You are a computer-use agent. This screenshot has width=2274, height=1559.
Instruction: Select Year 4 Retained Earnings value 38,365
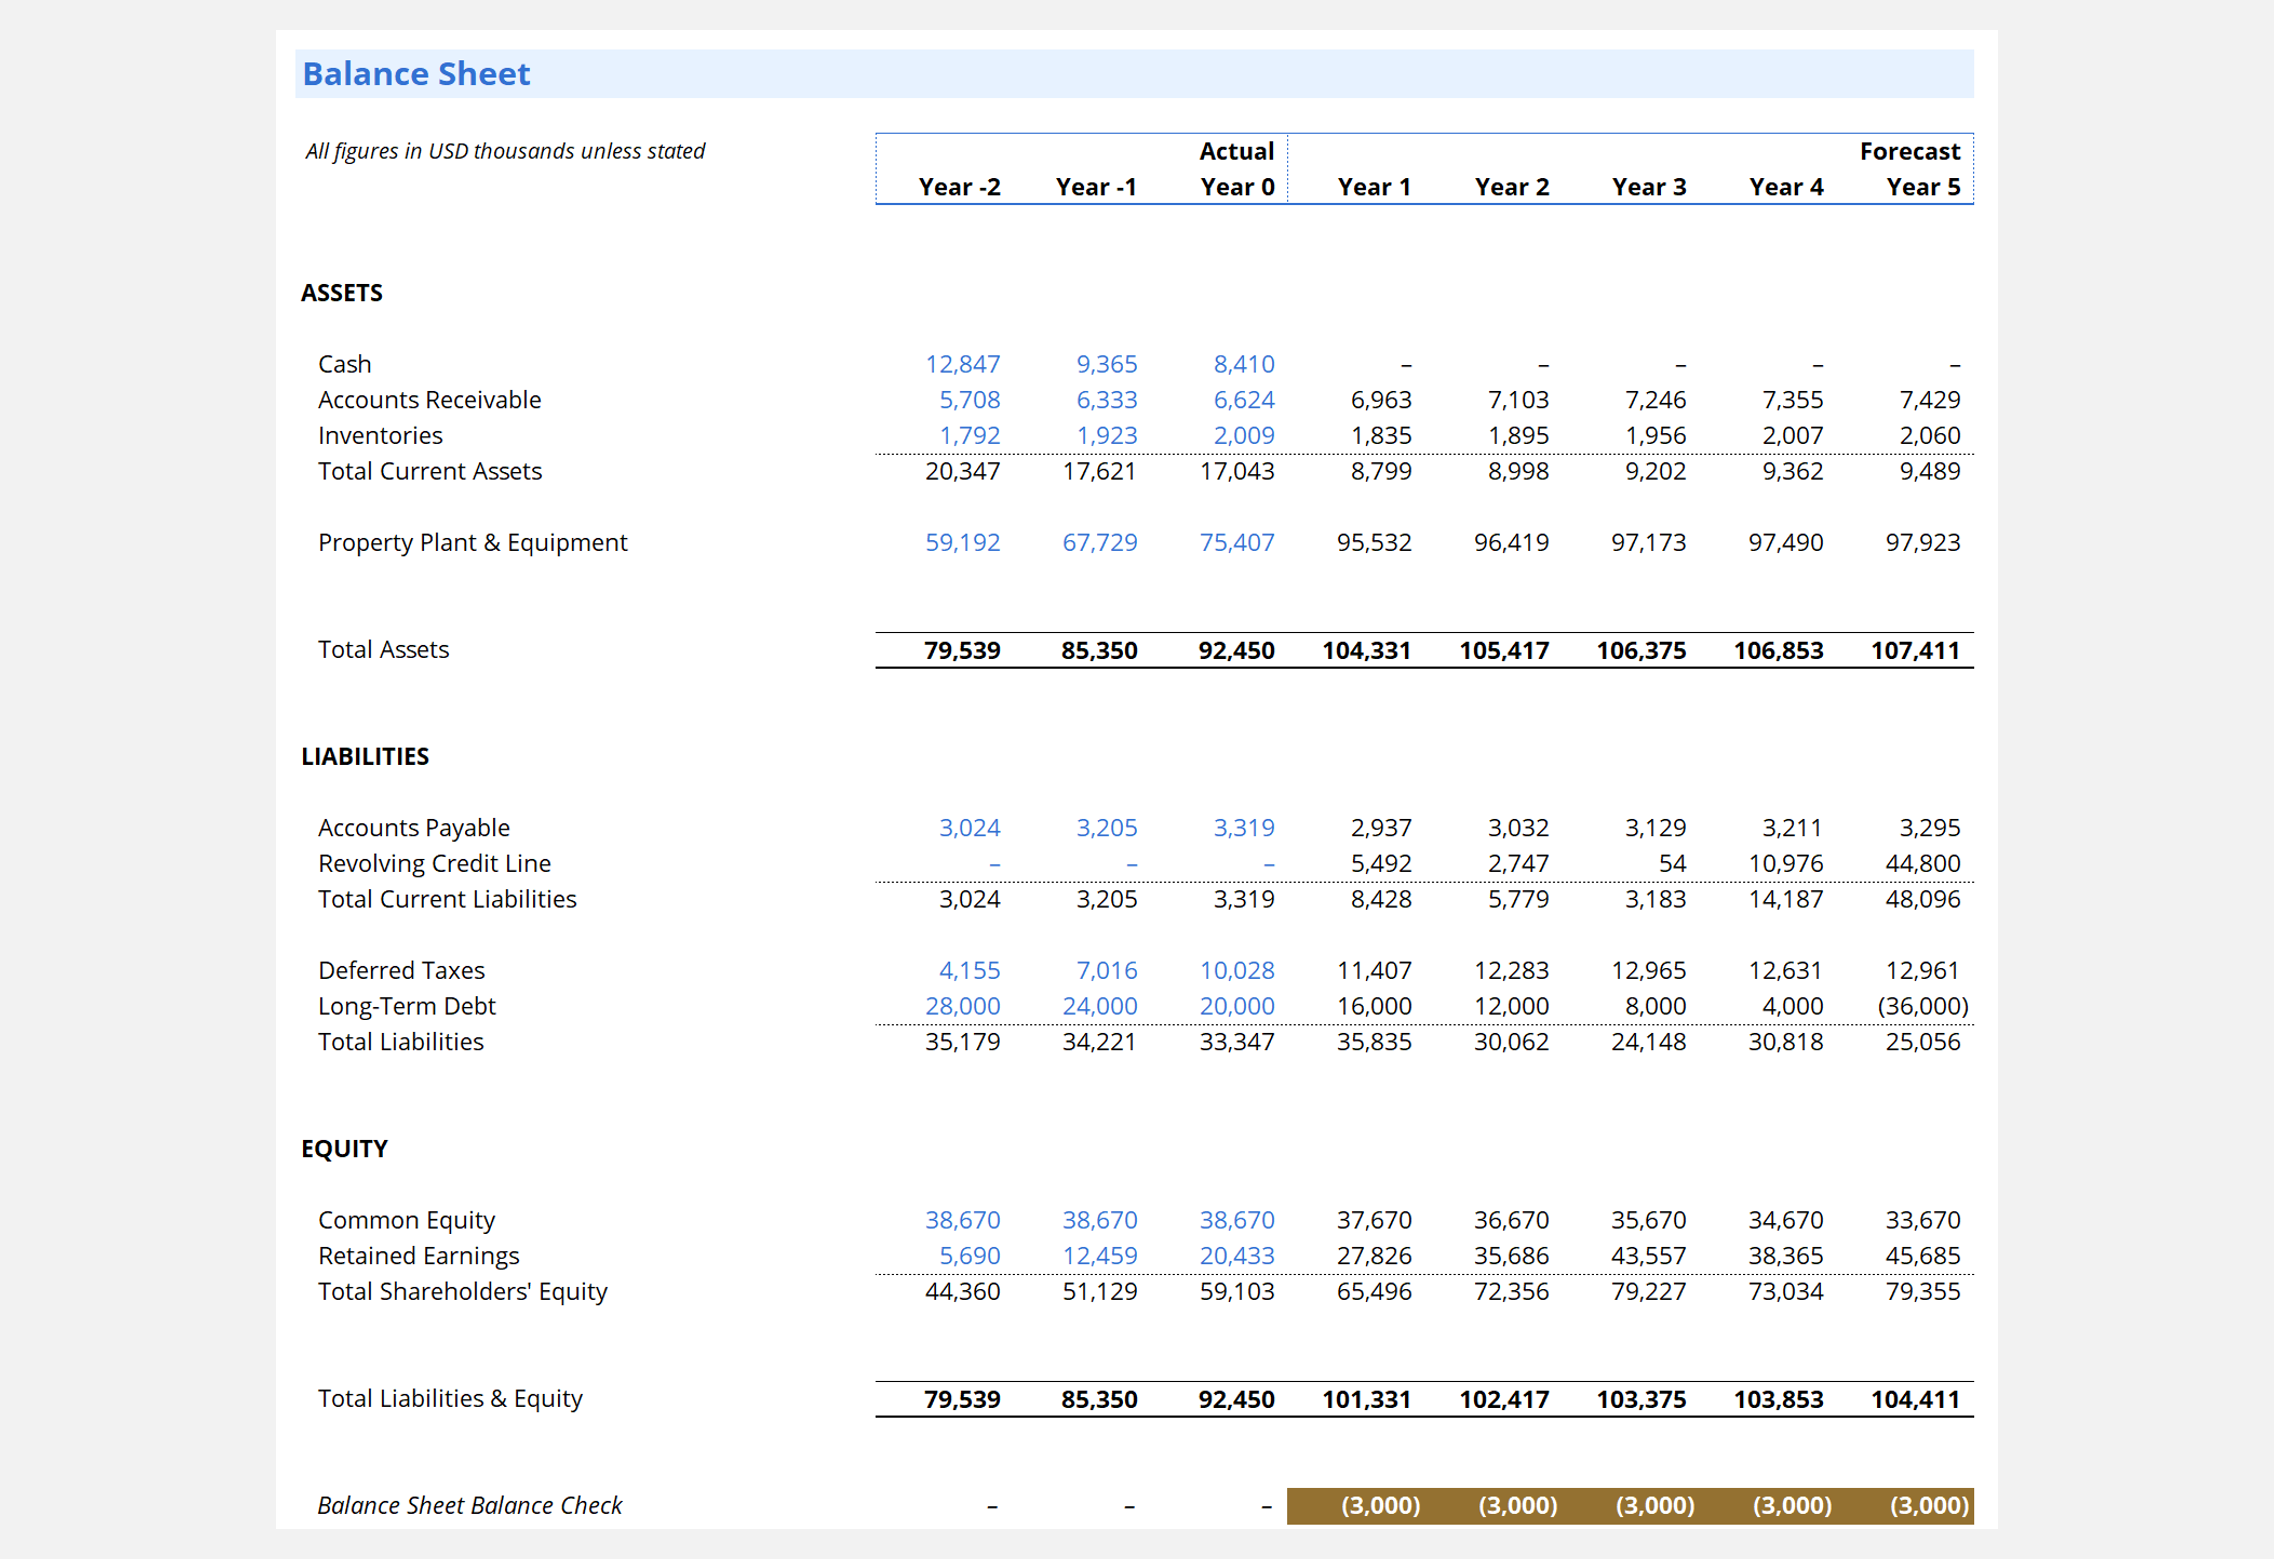[x=1785, y=1255]
